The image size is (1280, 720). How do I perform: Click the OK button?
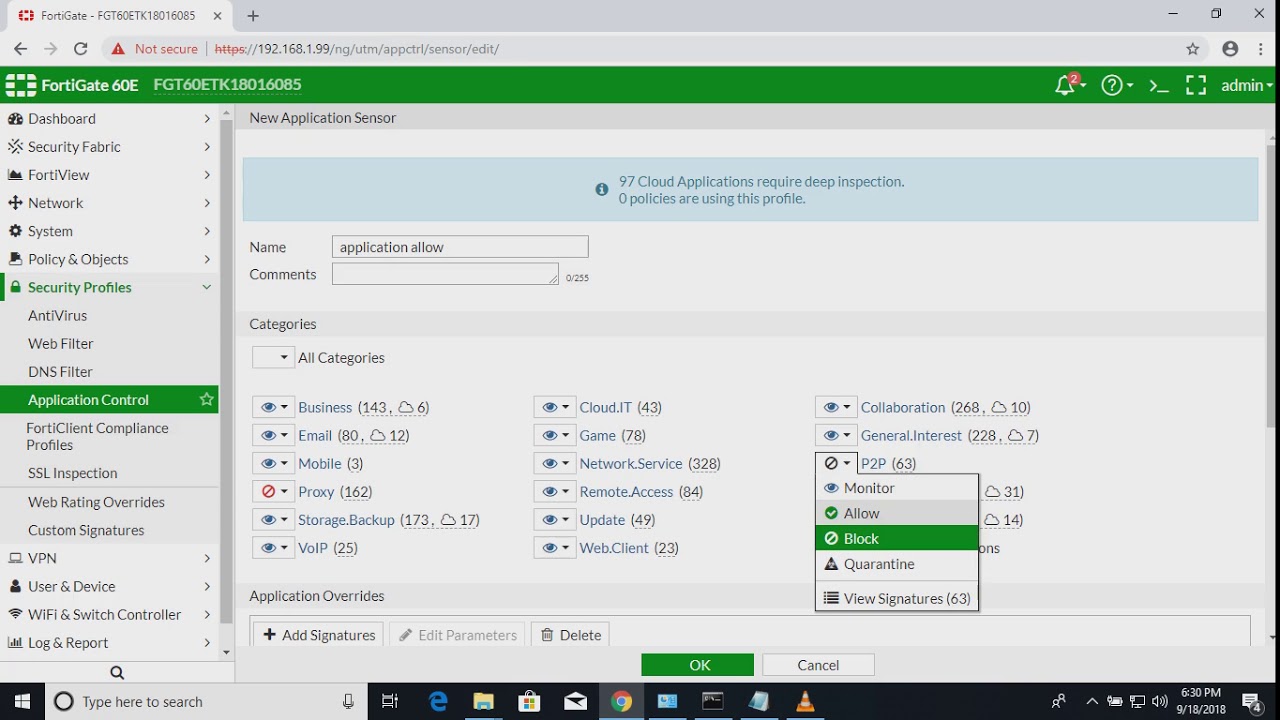697,665
